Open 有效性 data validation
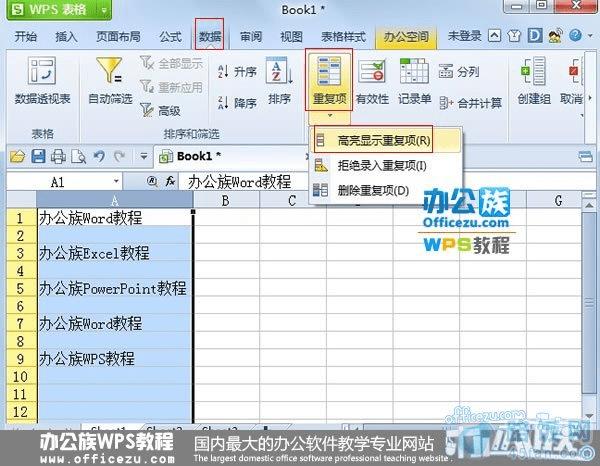This screenshot has height=466, width=600. (372, 80)
